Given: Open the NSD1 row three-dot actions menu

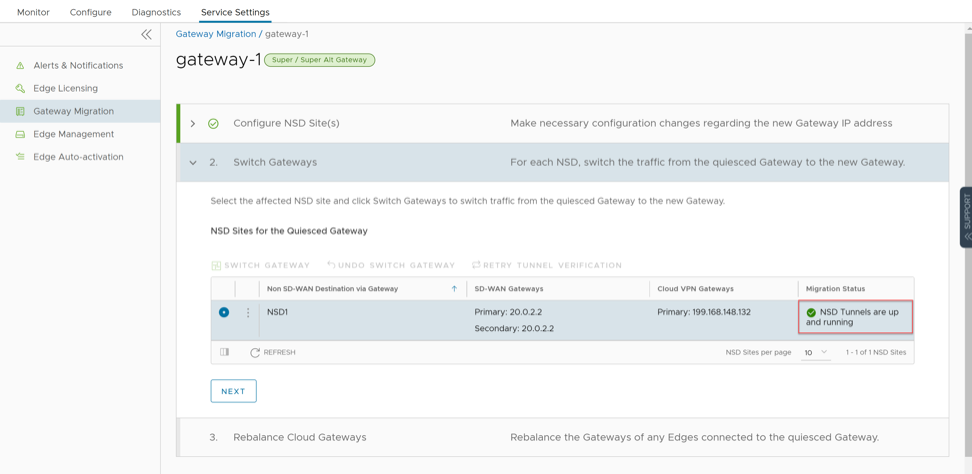Looking at the screenshot, I should [248, 313].
